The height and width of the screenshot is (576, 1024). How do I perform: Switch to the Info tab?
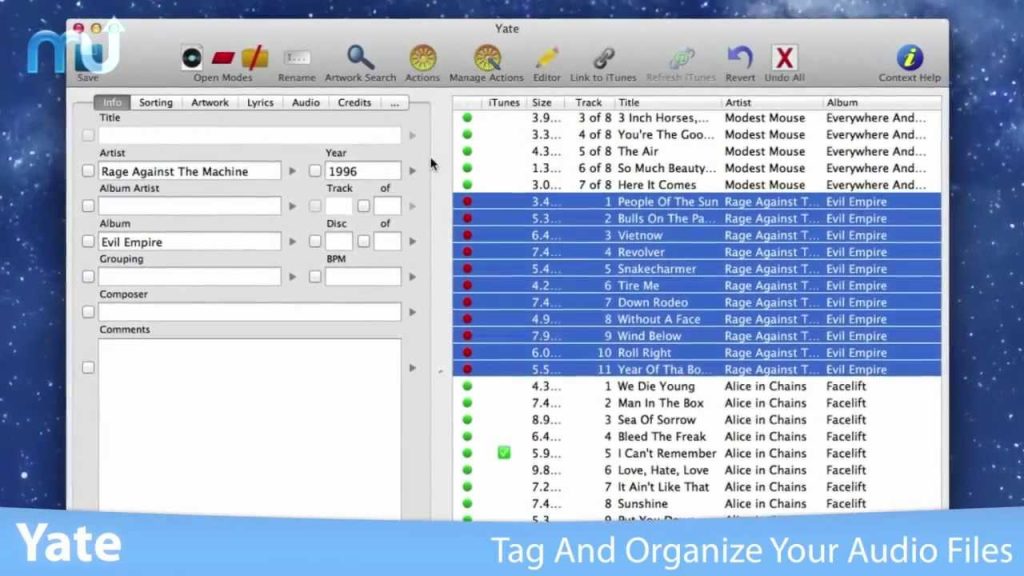(x=112, y=103)
